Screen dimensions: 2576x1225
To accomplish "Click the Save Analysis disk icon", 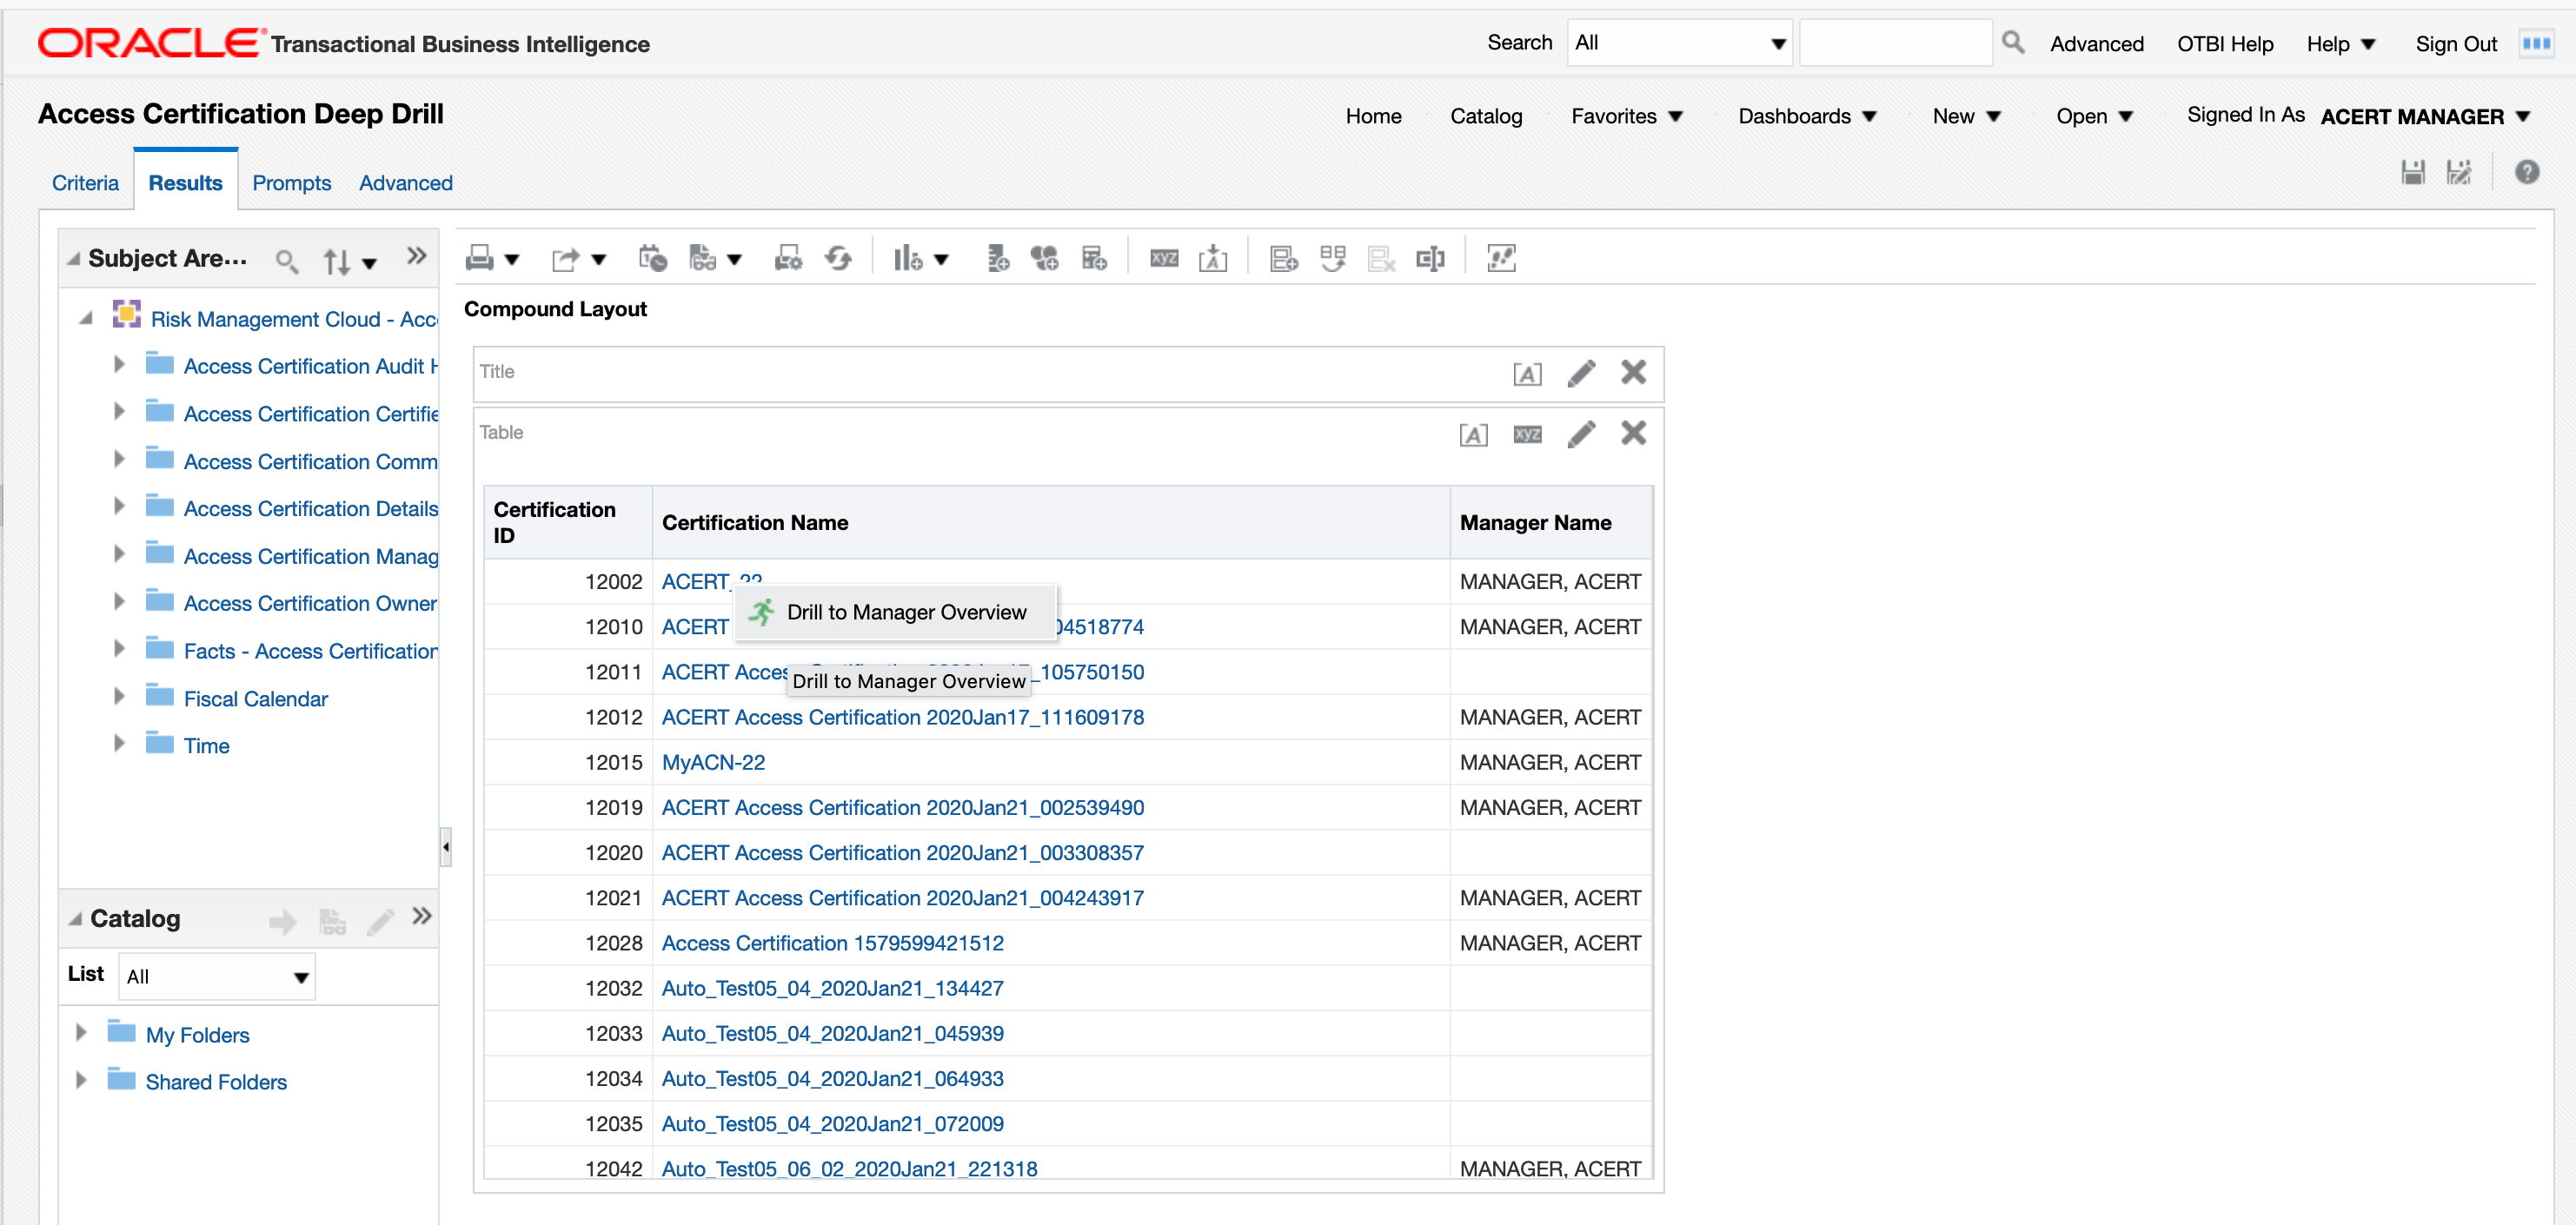I will pyautogui.click(x=2412, y=172).
